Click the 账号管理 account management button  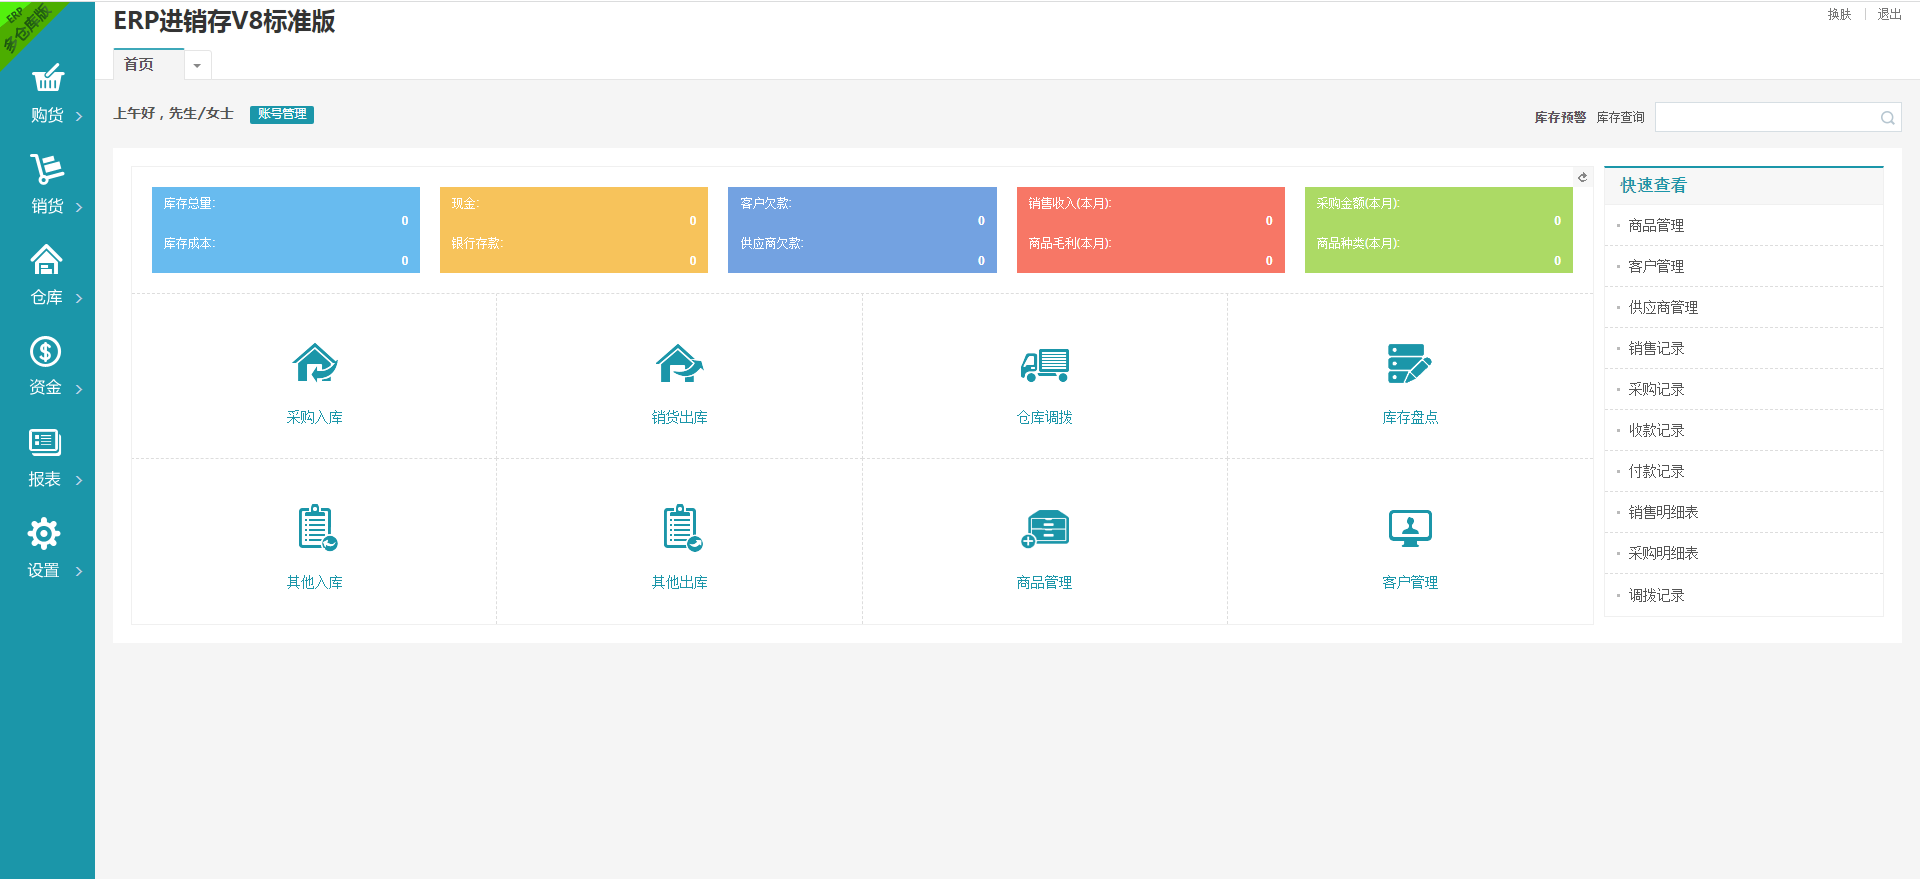[282, 114]
